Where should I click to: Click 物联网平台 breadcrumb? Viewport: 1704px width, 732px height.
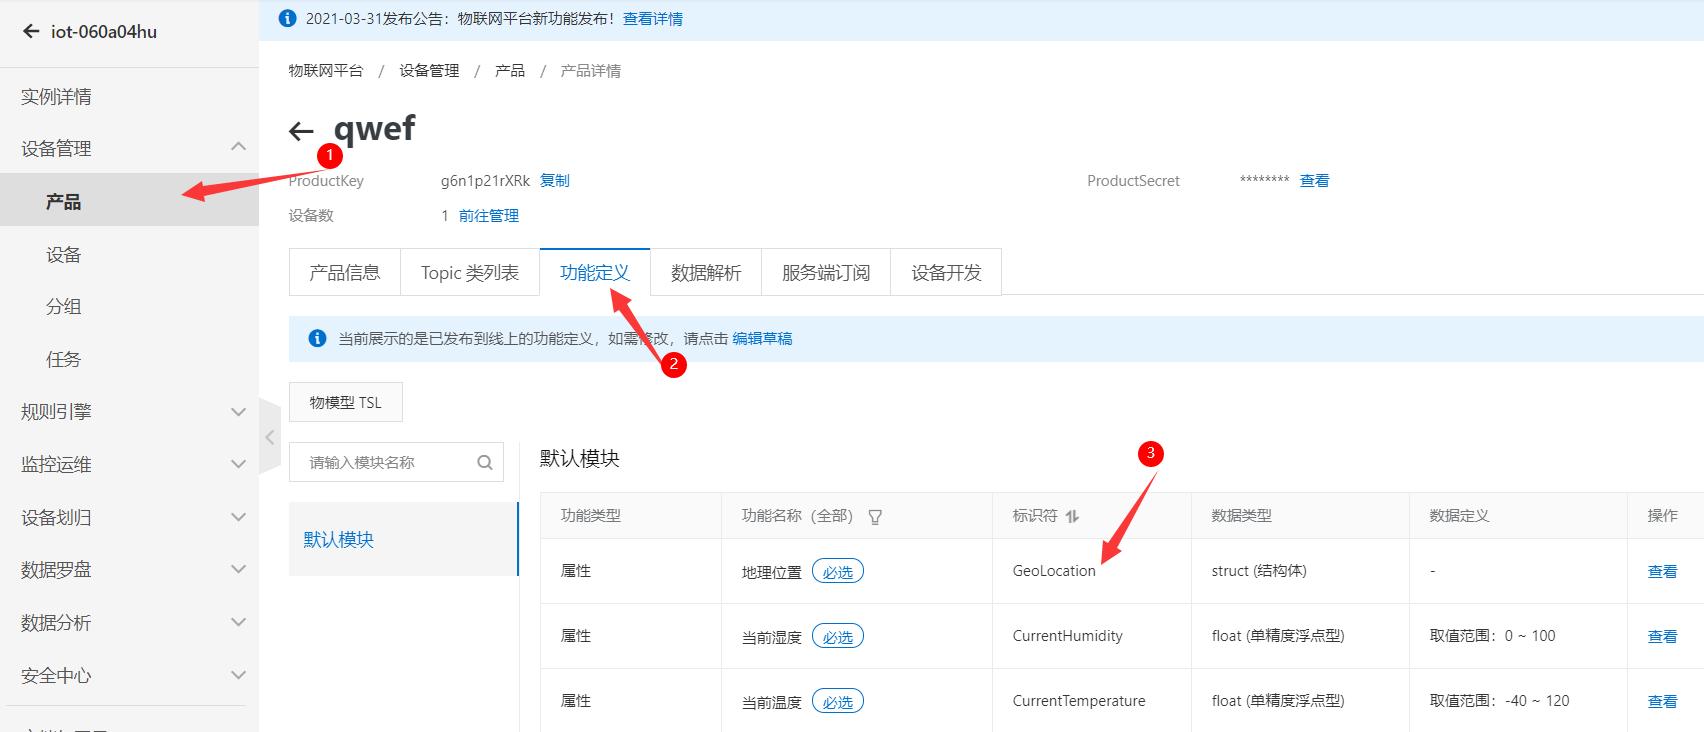click(x=326, y=70)
